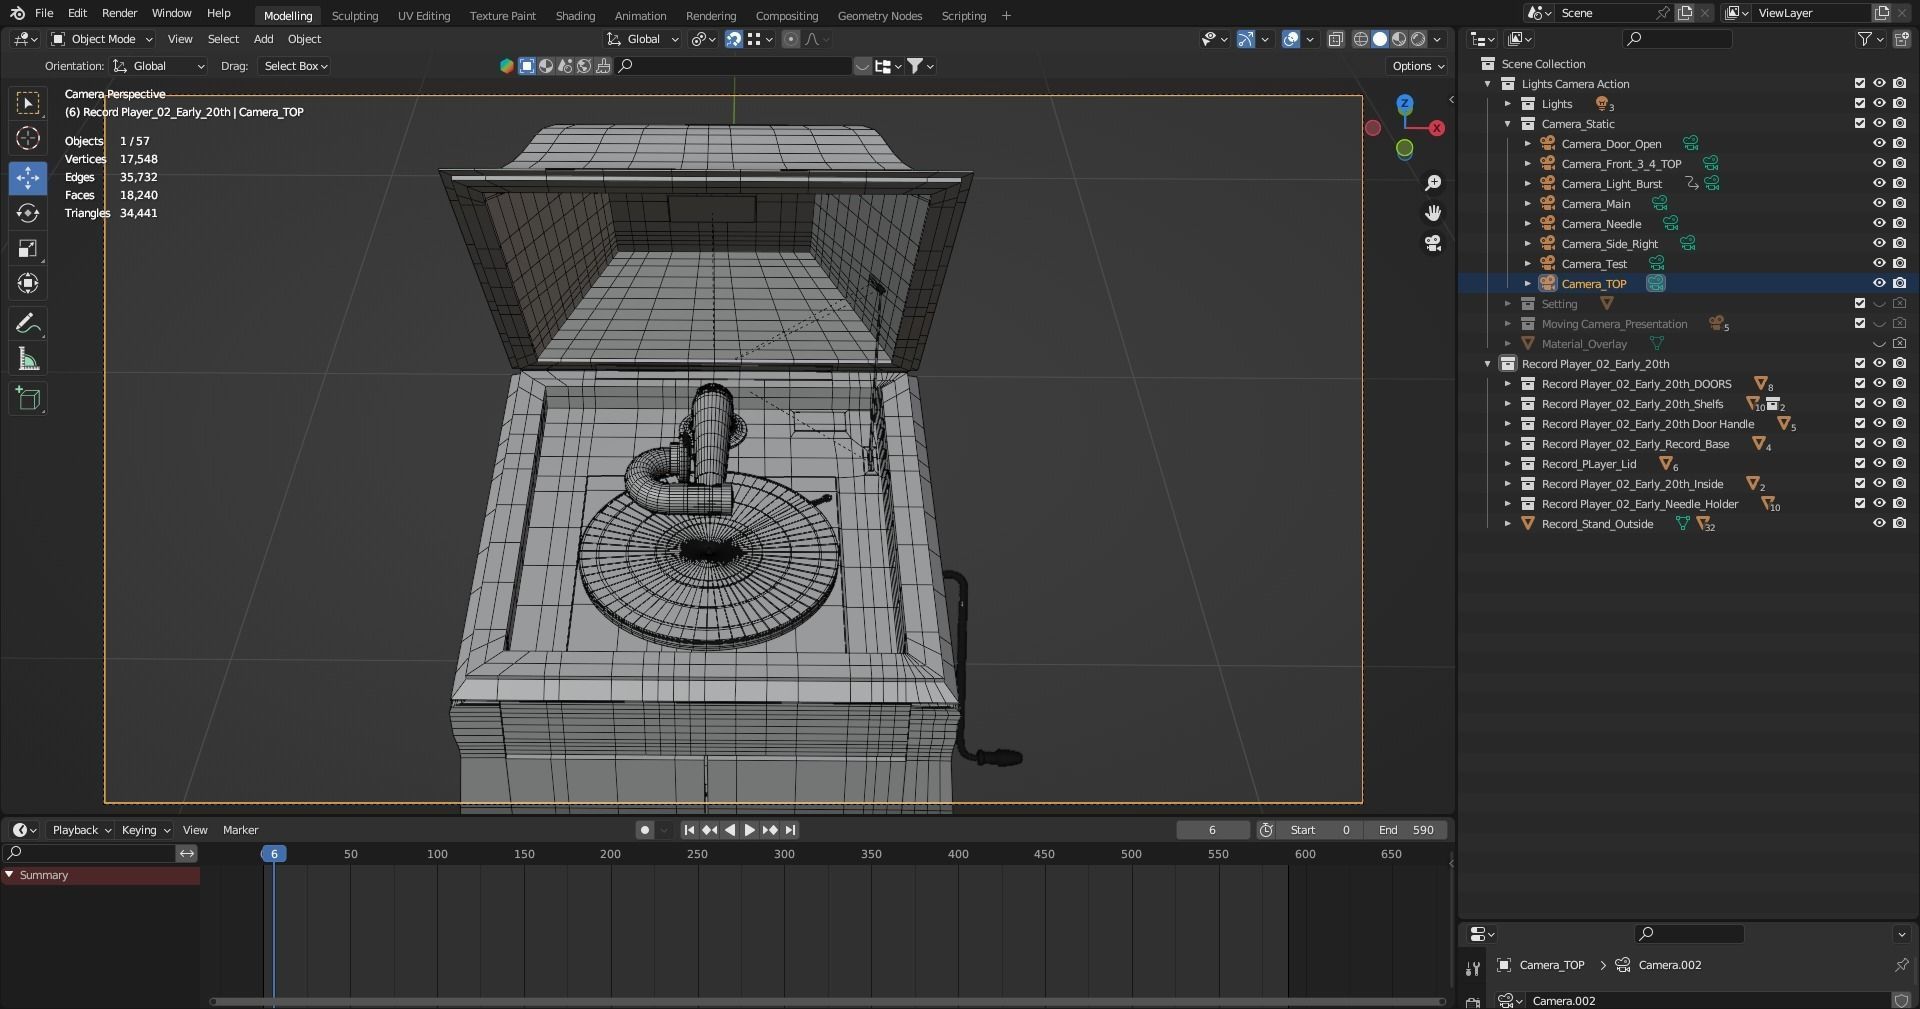
Task: Switch to the Geometry Nodes workspace tab
Action: [x=880, y=16]
